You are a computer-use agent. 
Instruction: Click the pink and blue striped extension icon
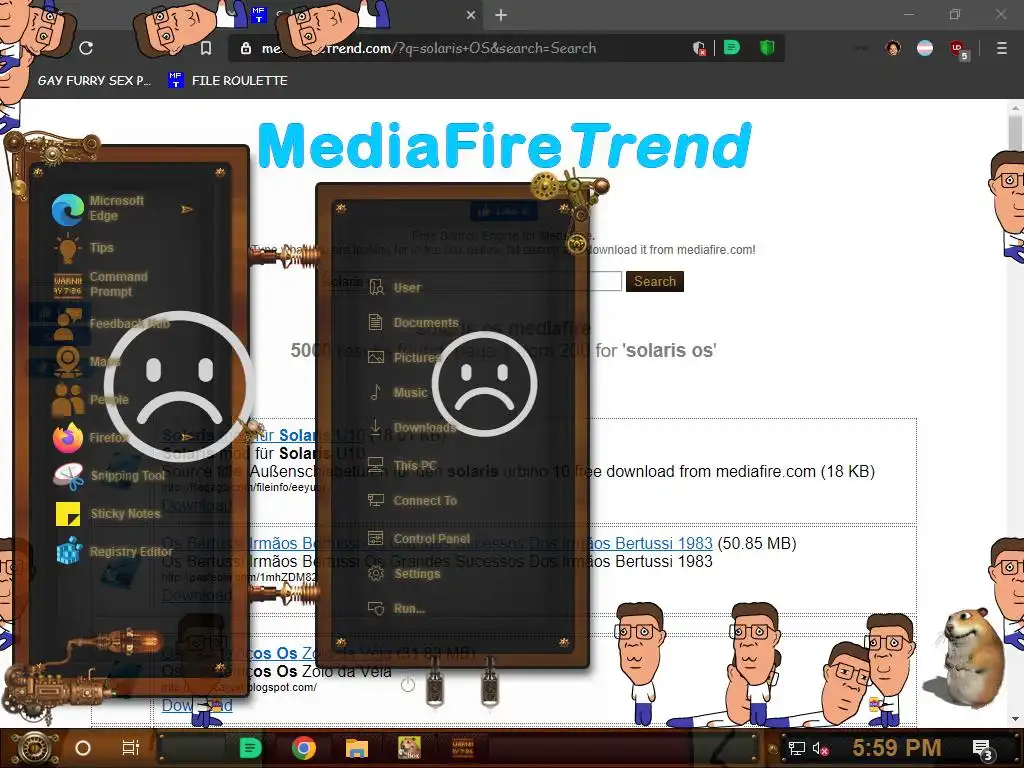pyautogui.click(x=925, y=48)
